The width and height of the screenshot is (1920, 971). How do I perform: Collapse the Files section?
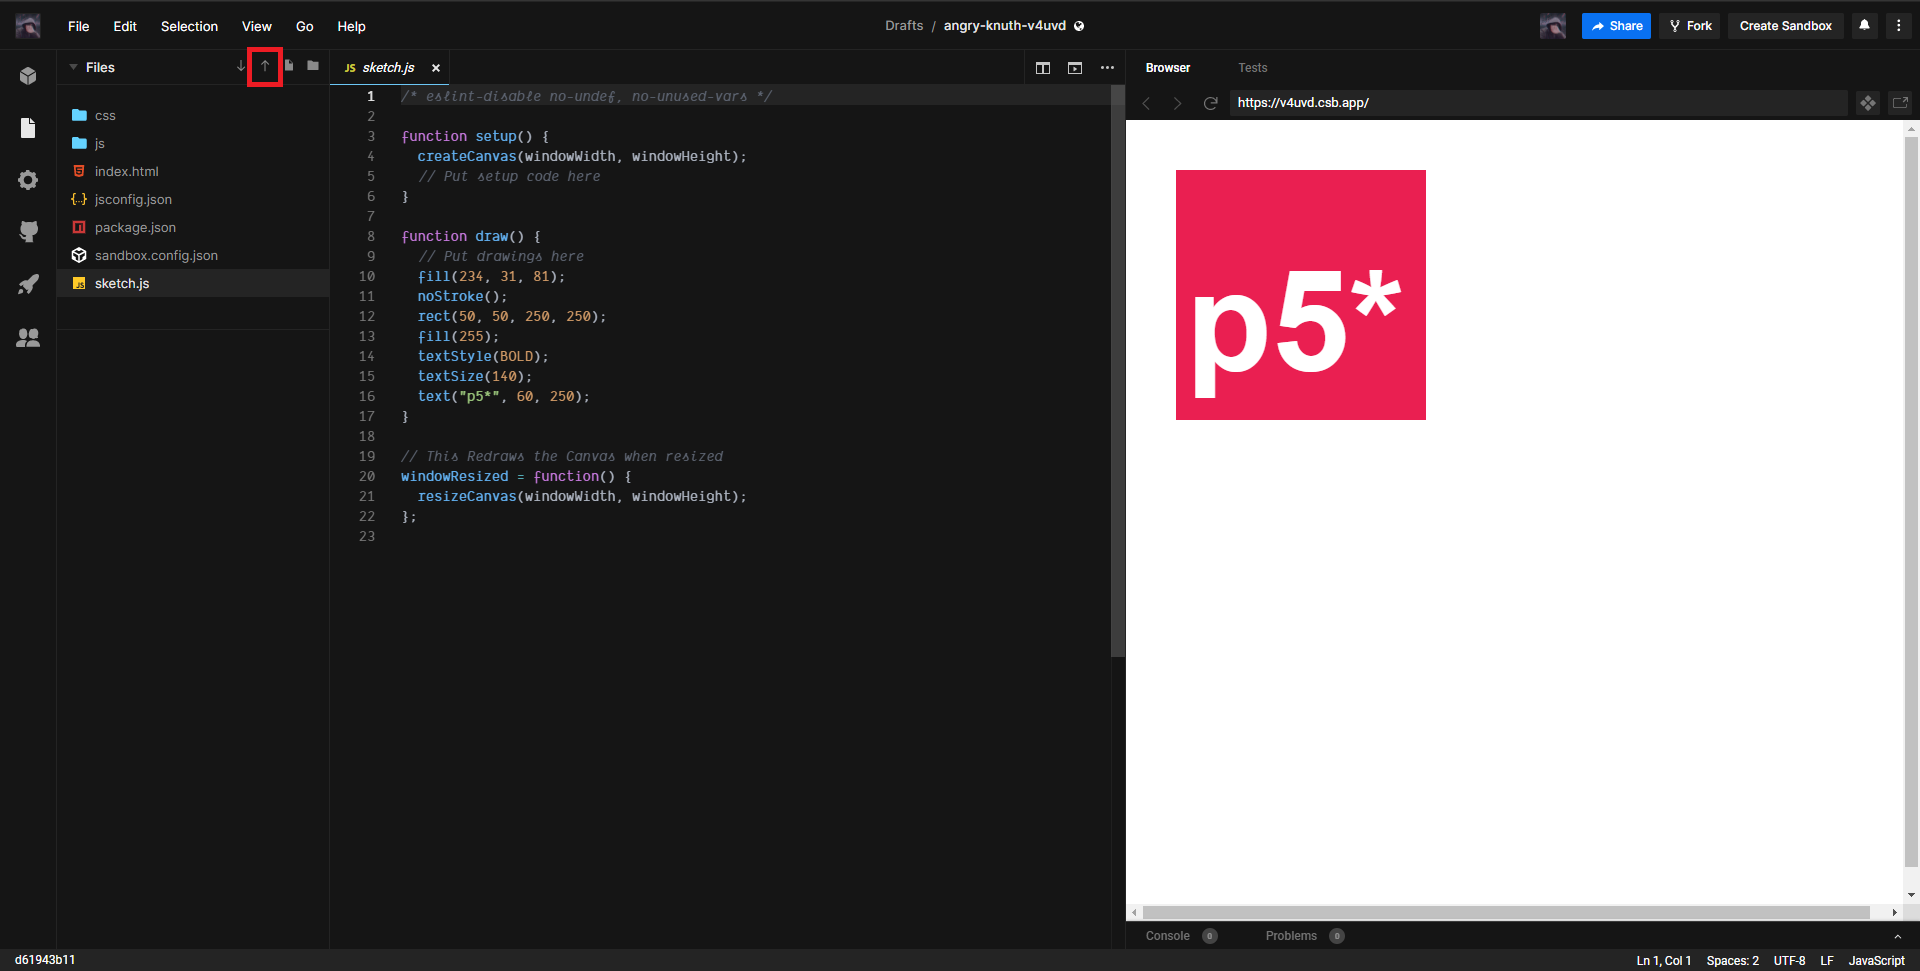pyautogui.click(x=73, y=67)
